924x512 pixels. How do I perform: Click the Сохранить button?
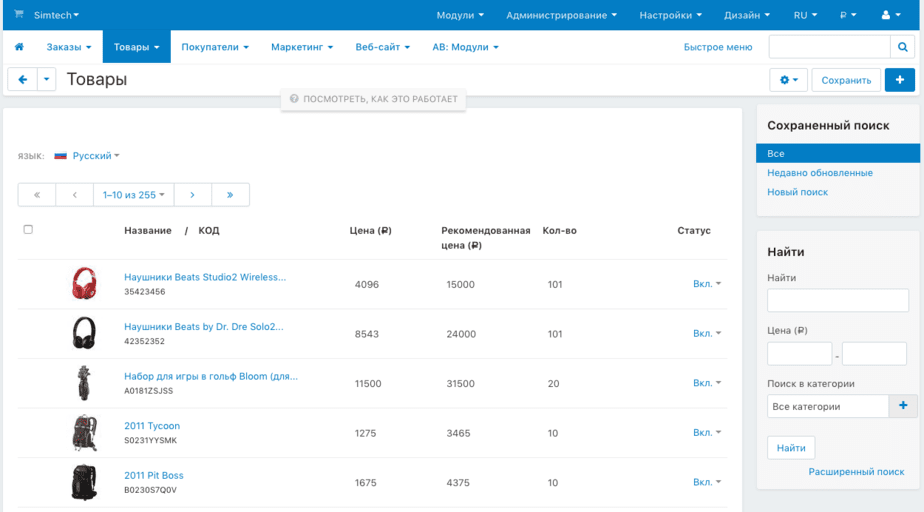846,80
